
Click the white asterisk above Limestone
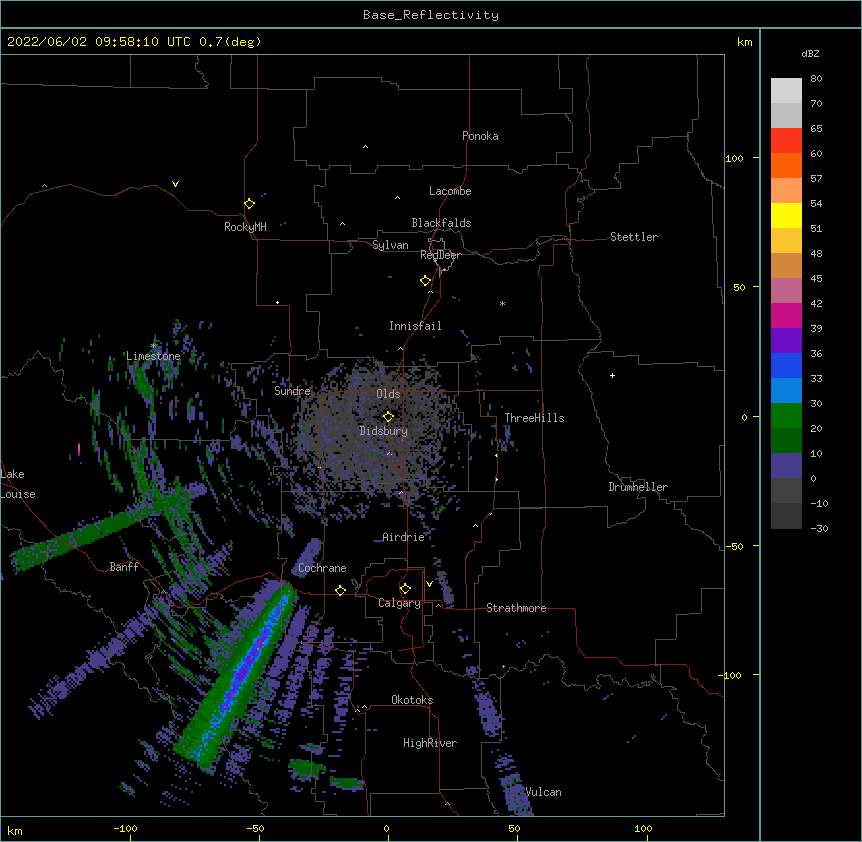[x=154, y=346]
